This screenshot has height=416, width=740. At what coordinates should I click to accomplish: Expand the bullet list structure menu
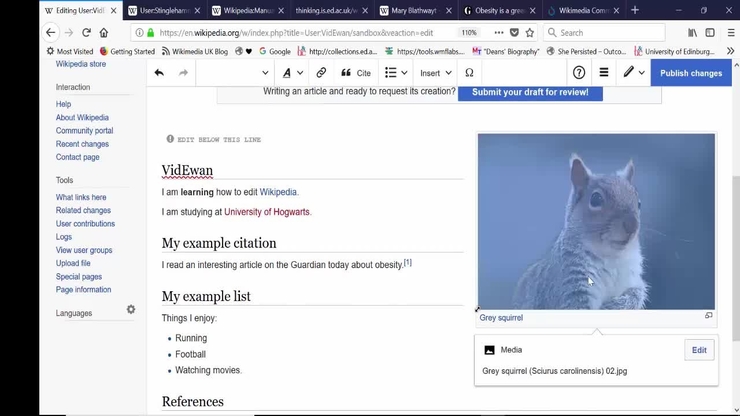396,73
